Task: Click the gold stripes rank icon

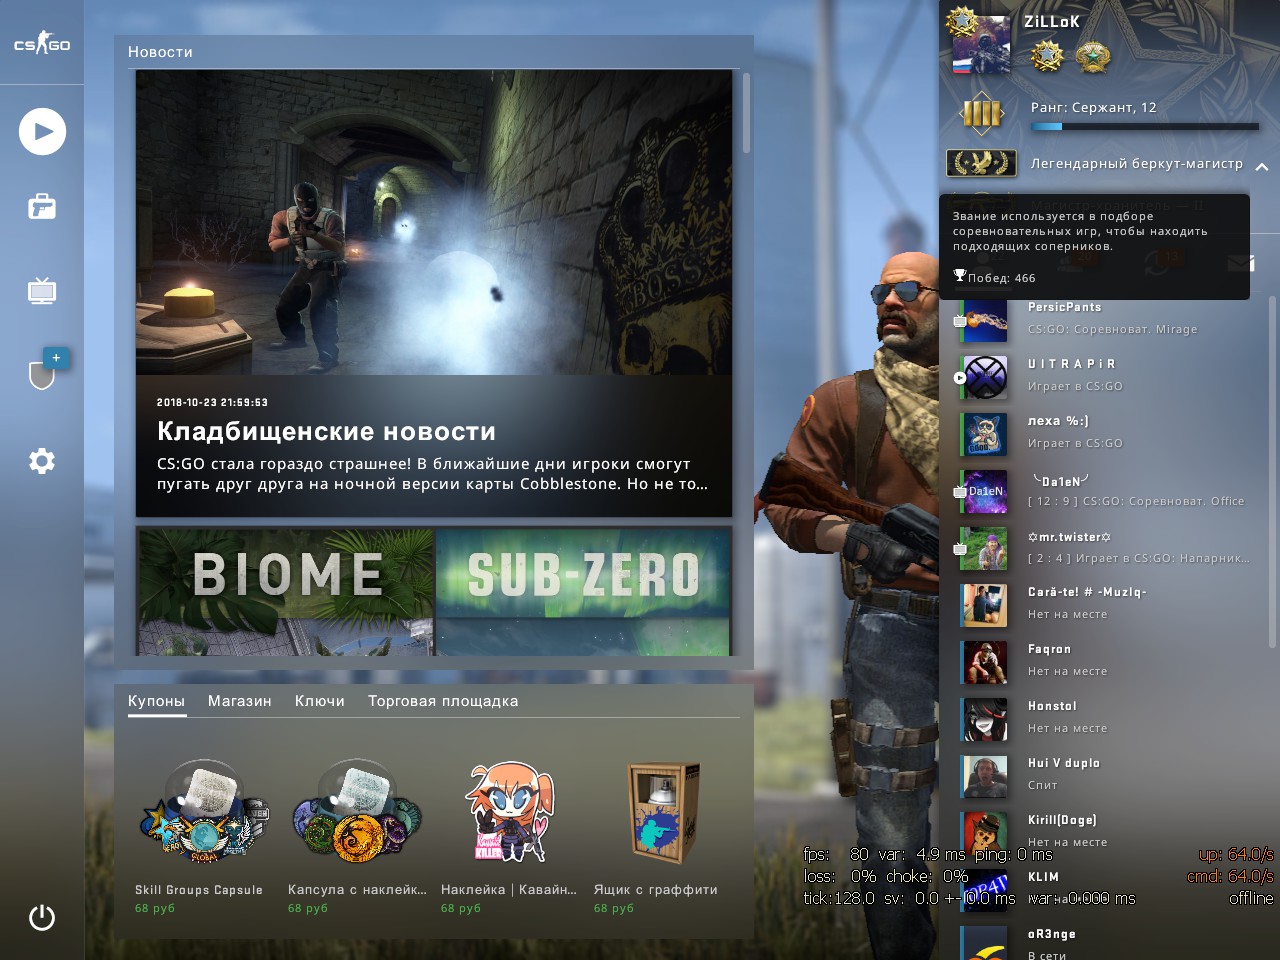Action: pos(981,113)
